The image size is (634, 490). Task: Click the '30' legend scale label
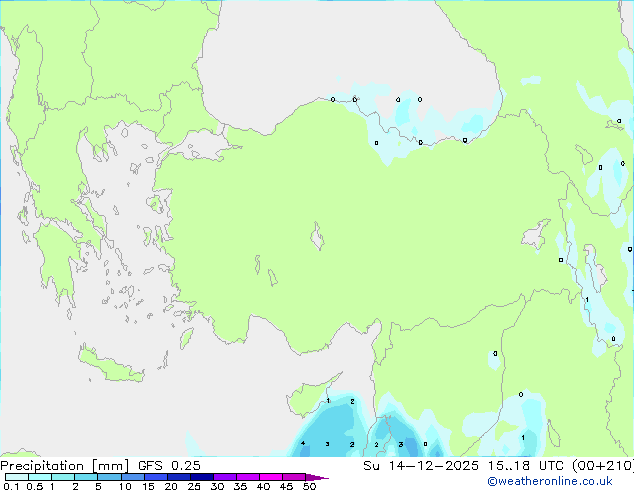[217, 486]
